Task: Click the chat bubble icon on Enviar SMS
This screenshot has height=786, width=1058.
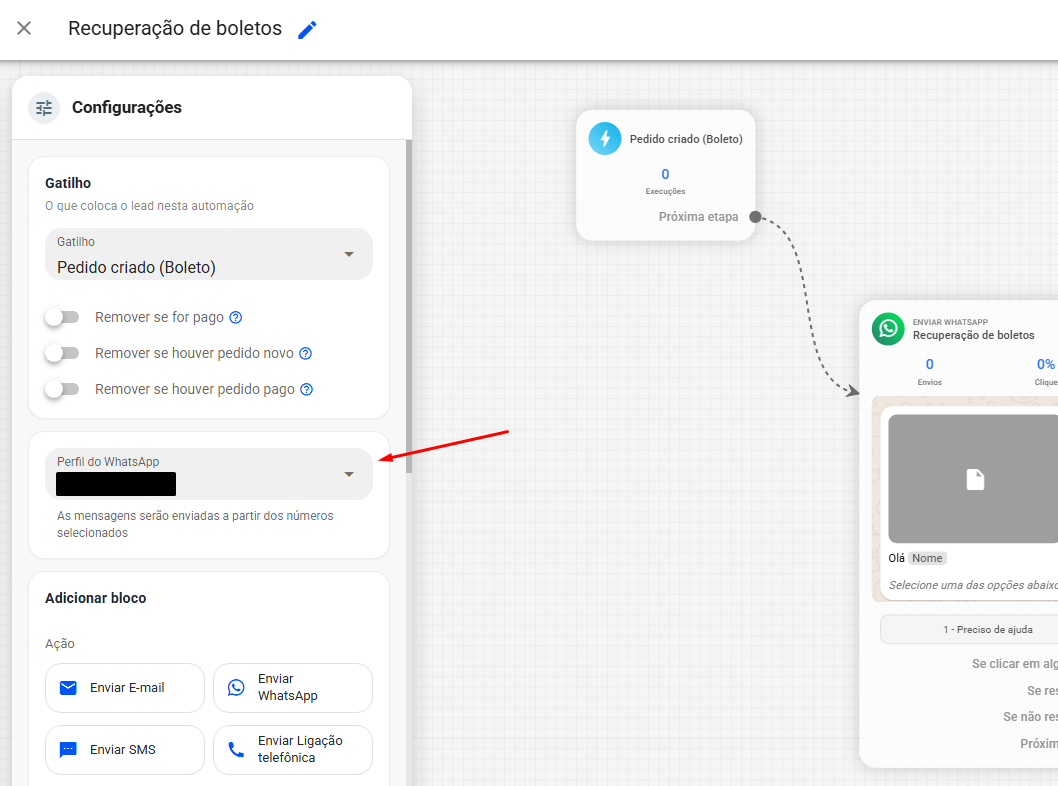Action: [x=68, y=750]
